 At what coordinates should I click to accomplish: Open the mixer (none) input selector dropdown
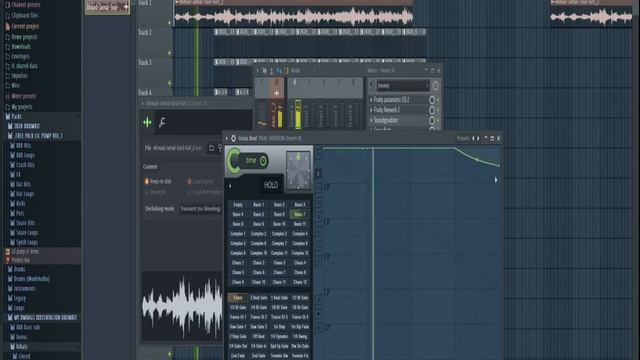coord(402,86)
